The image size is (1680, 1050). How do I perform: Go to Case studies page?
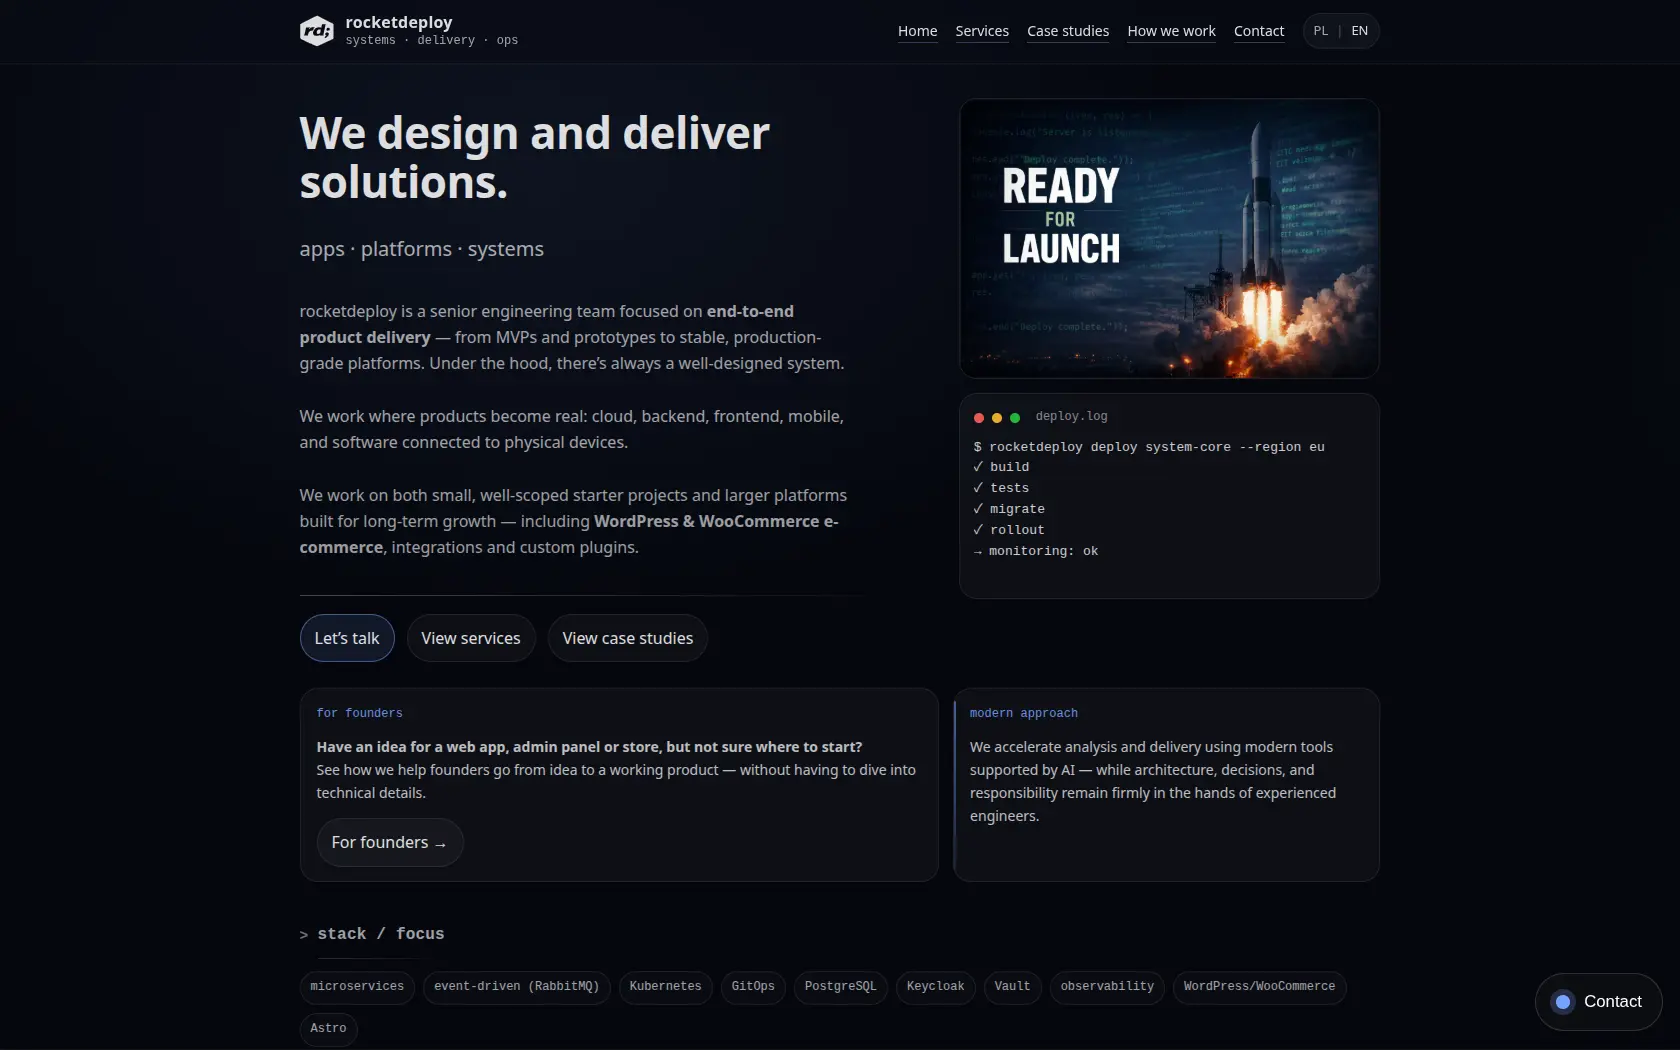pyautogui.click(x=1067, y=31)
